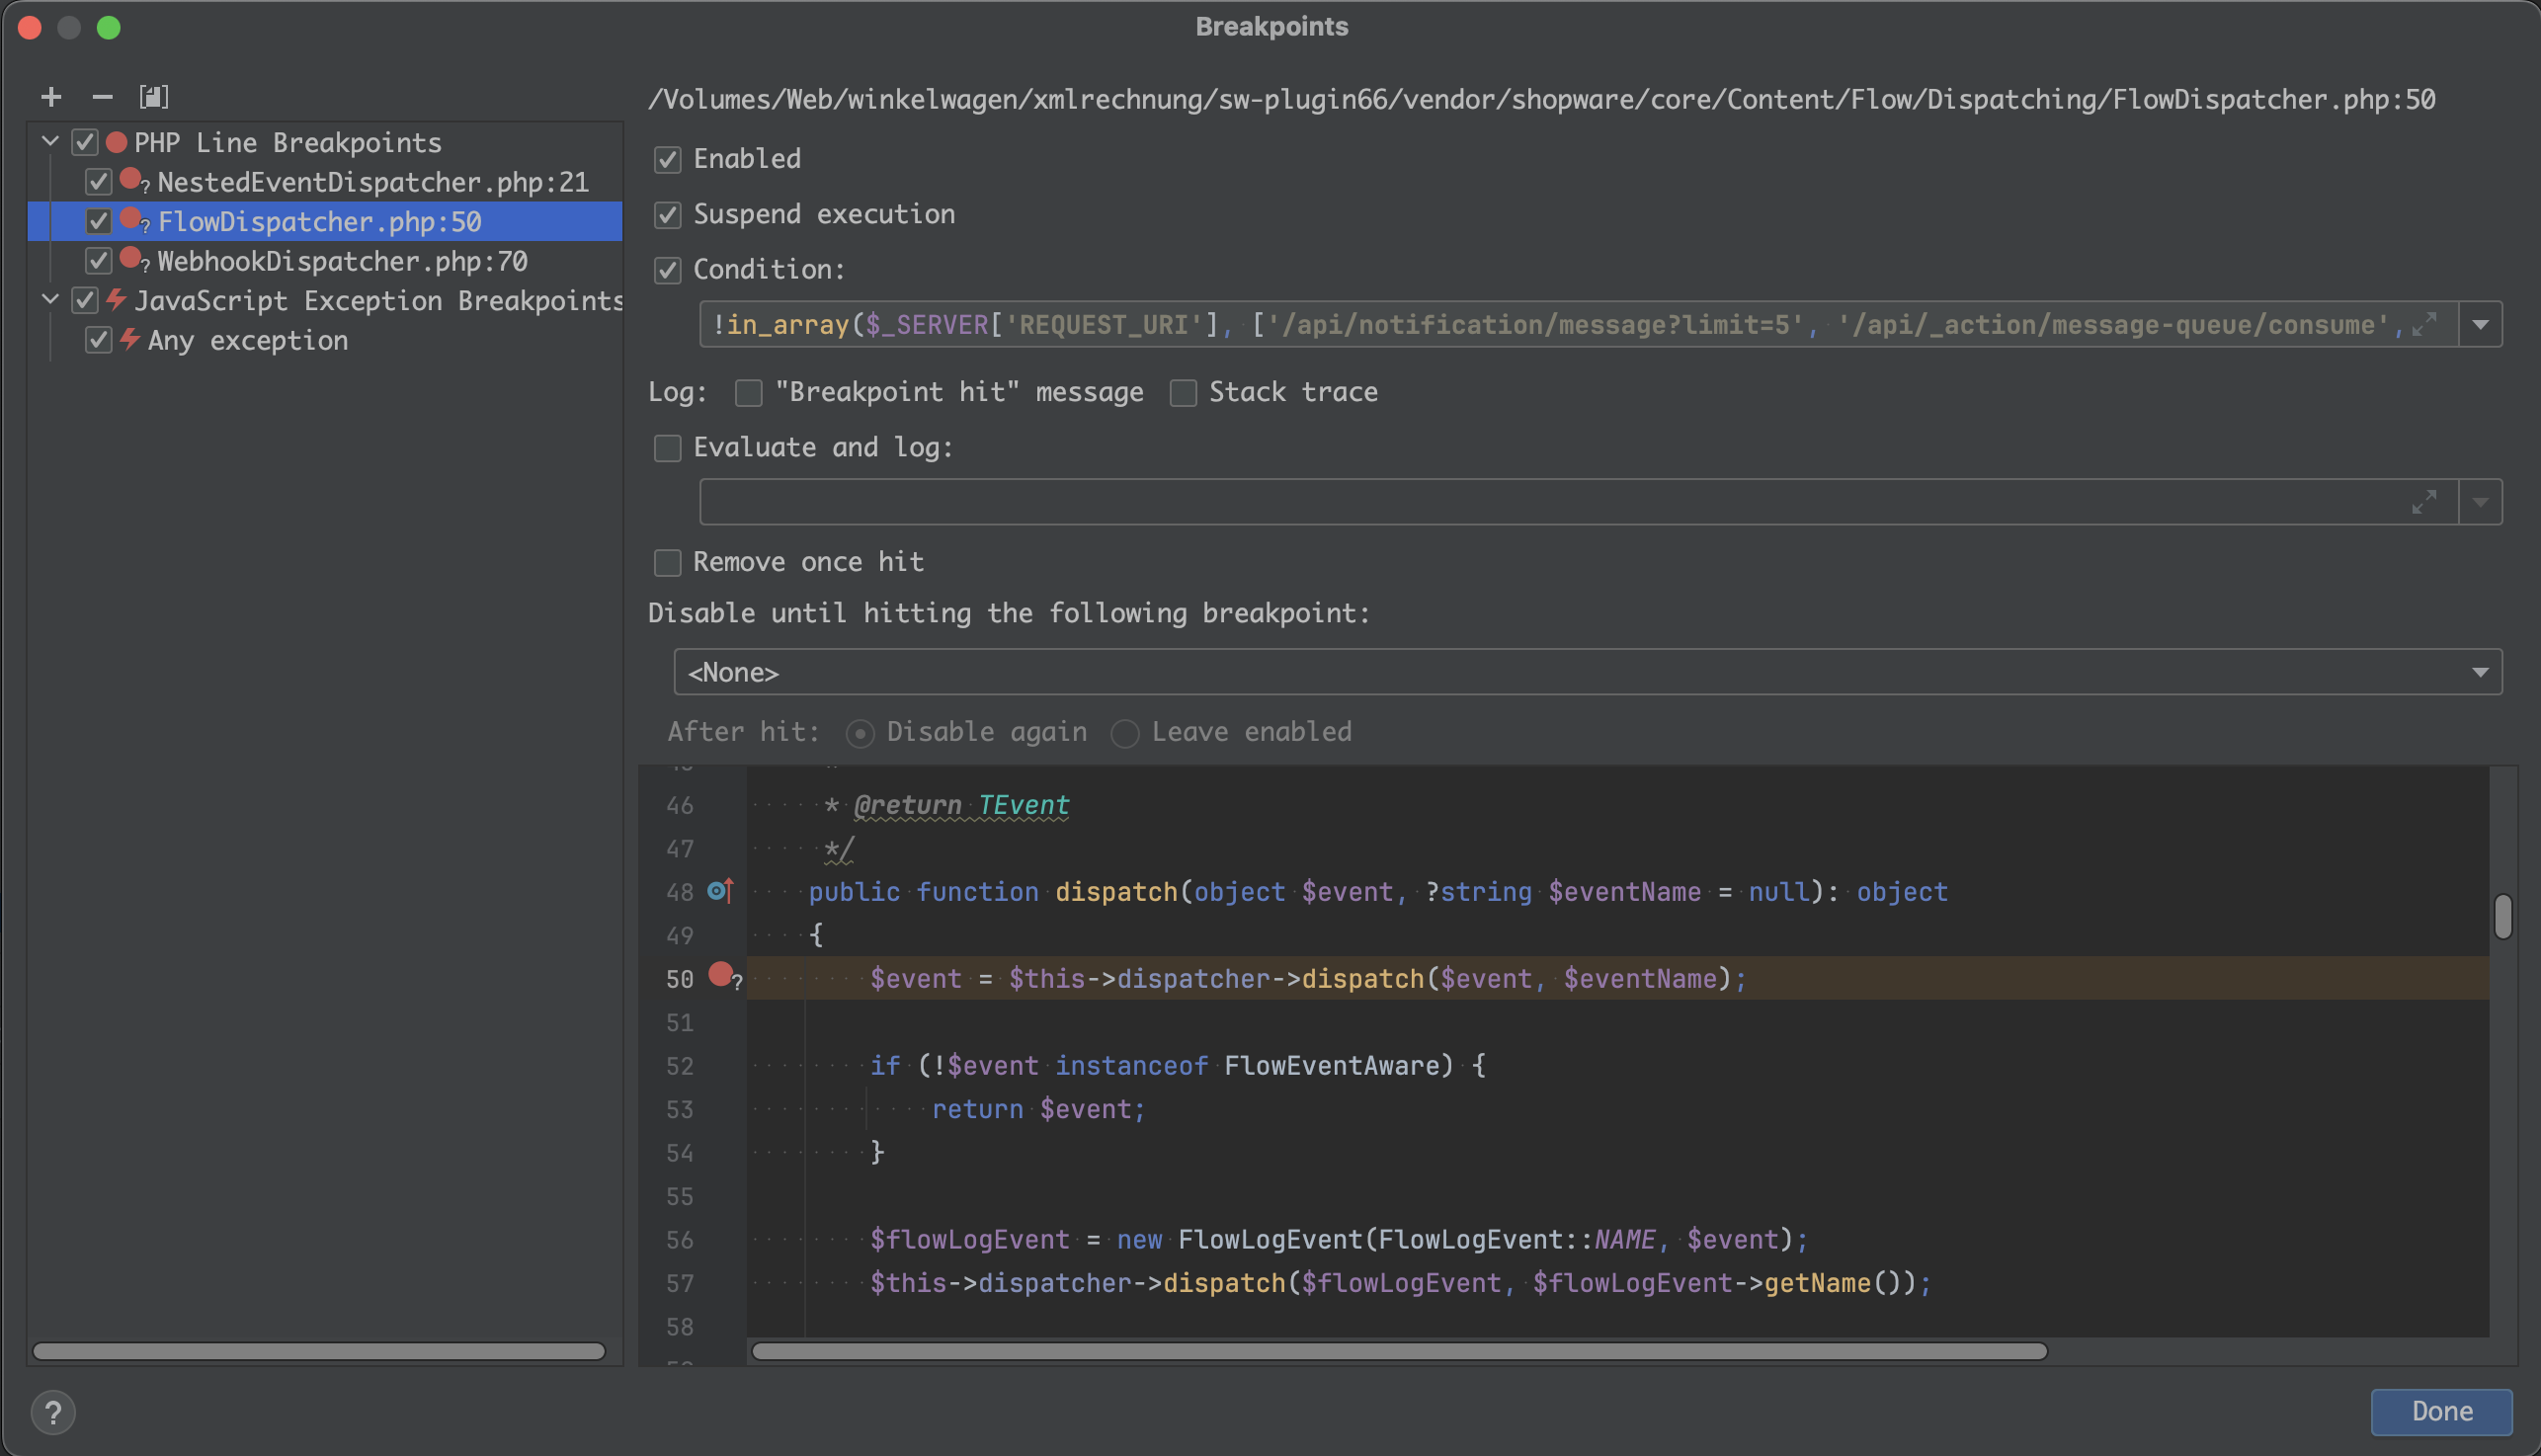Click the Group by file icon
This screenshot has height=1456, width=2541.
pos(153,97)
